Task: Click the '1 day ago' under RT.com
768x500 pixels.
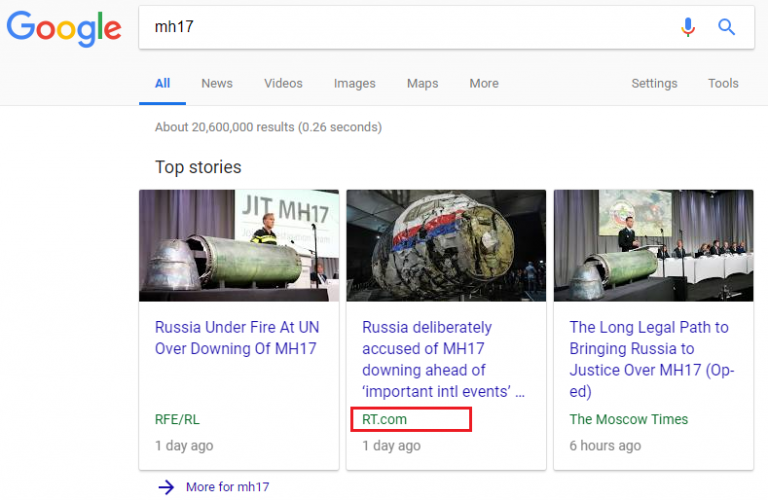Action: (391, 446)
